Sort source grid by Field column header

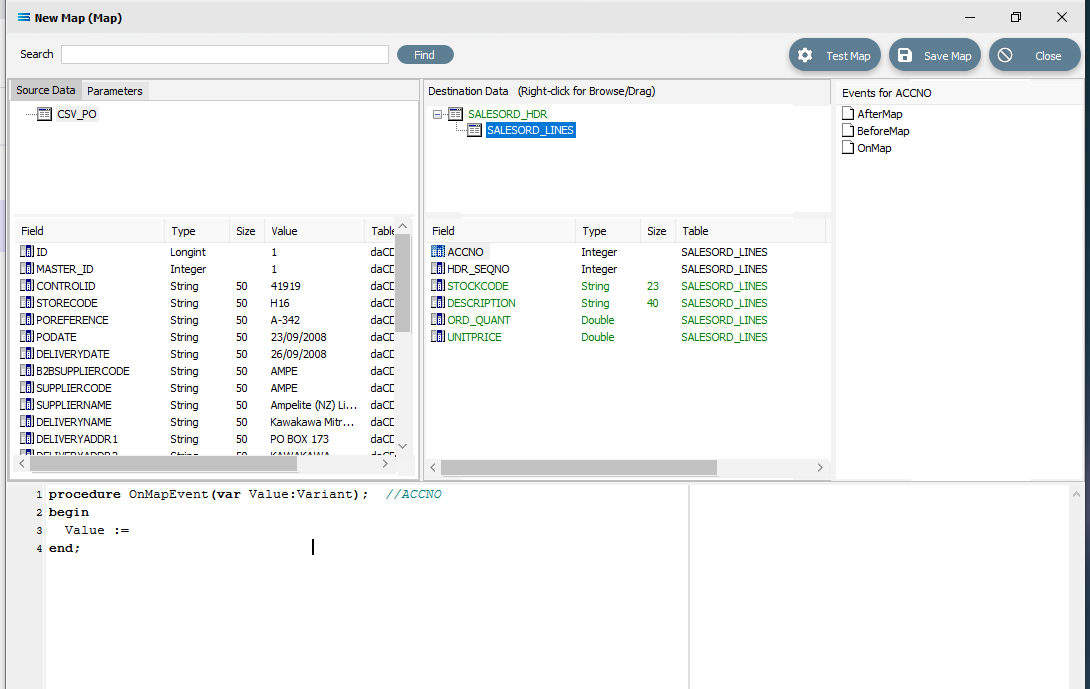(89, 231)
